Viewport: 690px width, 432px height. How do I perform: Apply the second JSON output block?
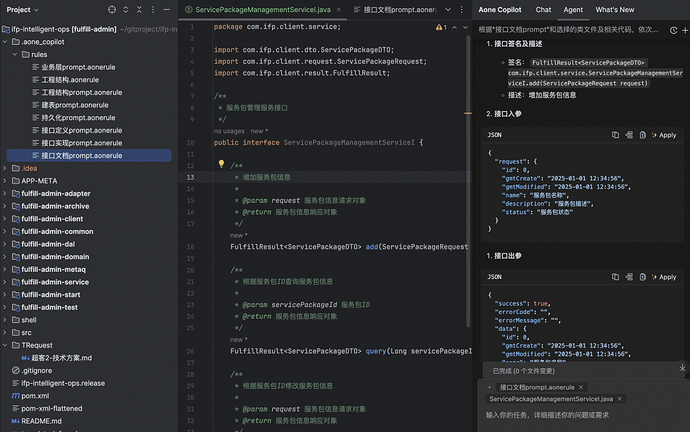click(x=664, y=277)
